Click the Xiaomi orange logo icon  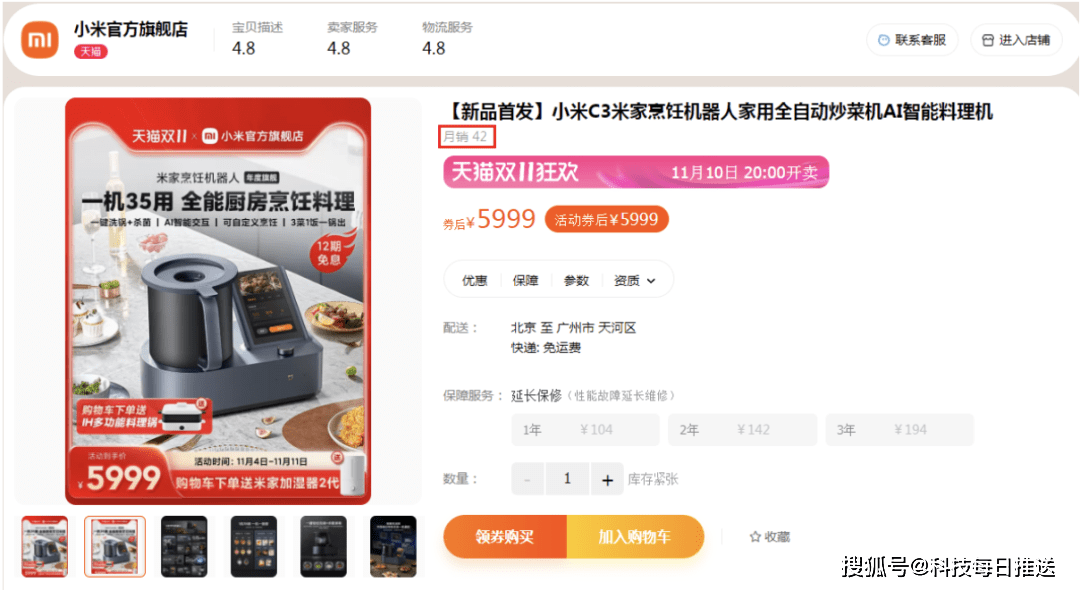pyautogui.click(x=40, y=40)
